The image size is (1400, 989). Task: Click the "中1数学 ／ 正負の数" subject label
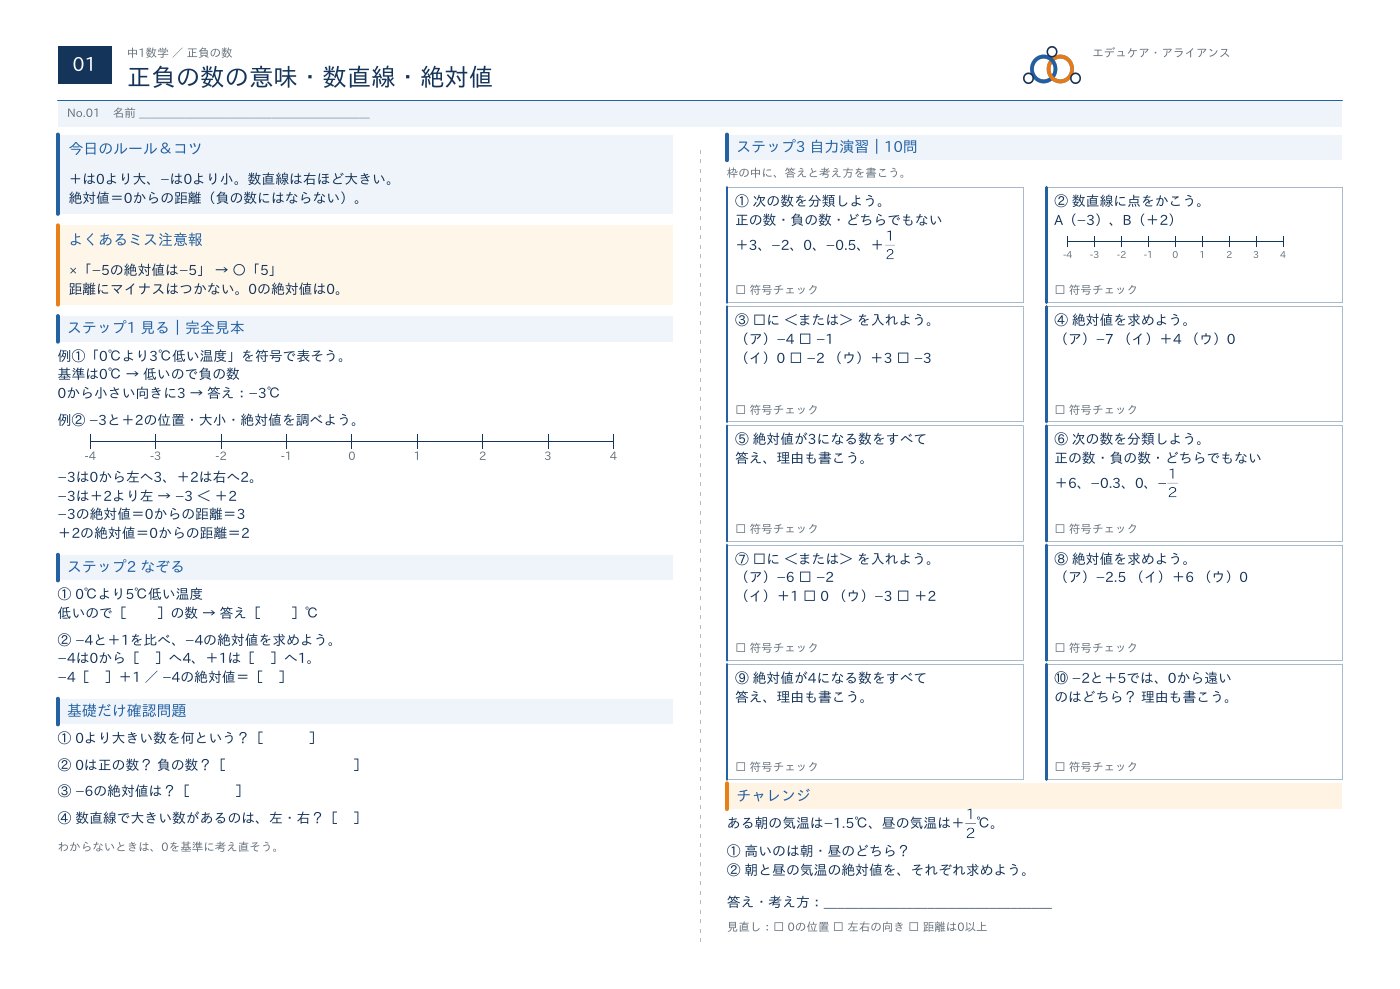(x=180, y=53)
